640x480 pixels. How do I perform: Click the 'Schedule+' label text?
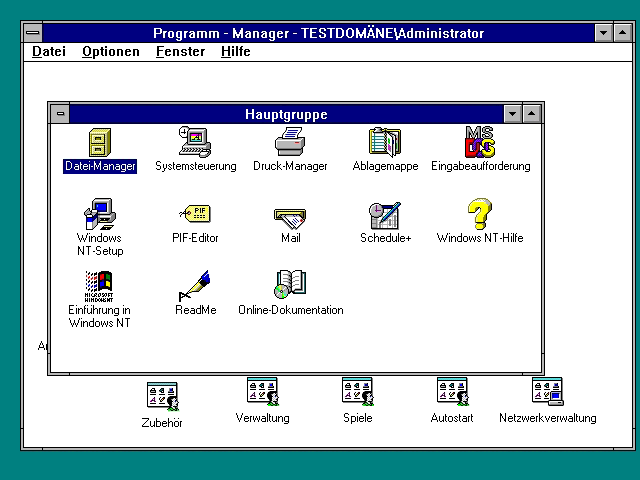(385, 238)
